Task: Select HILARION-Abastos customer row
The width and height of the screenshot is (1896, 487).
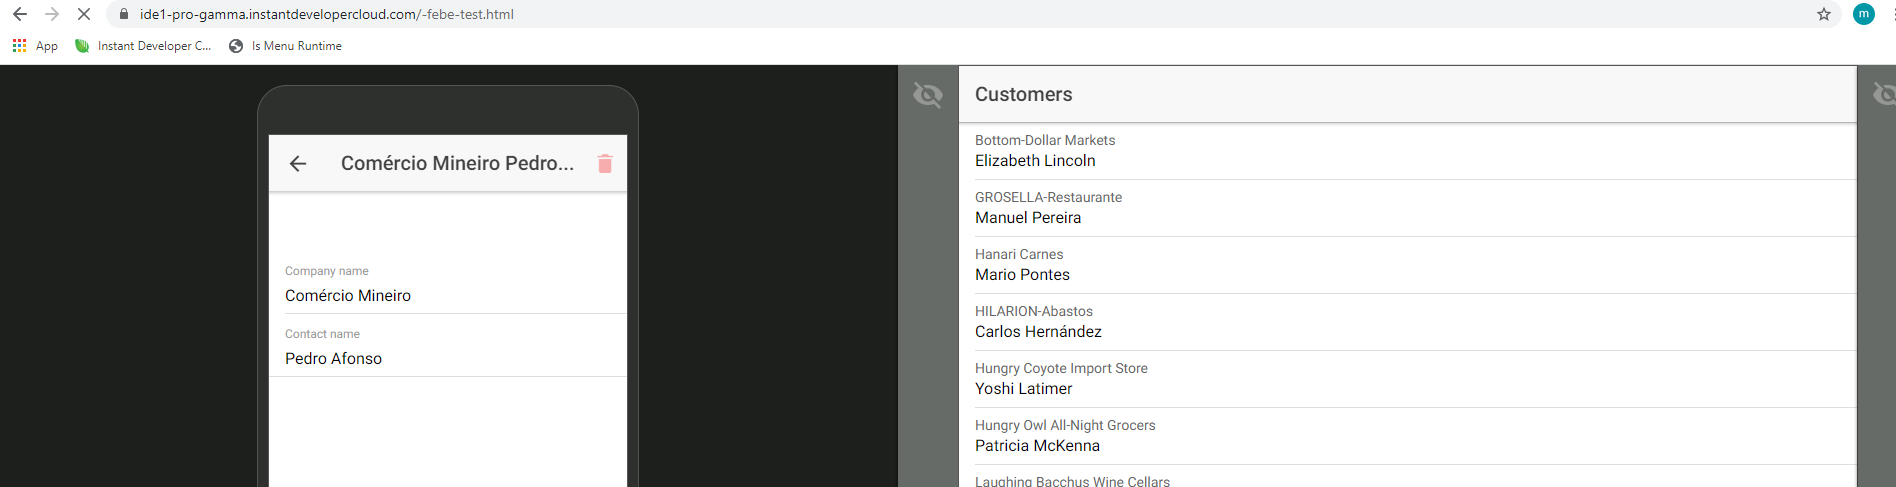Action: [x=1407, y=322]
